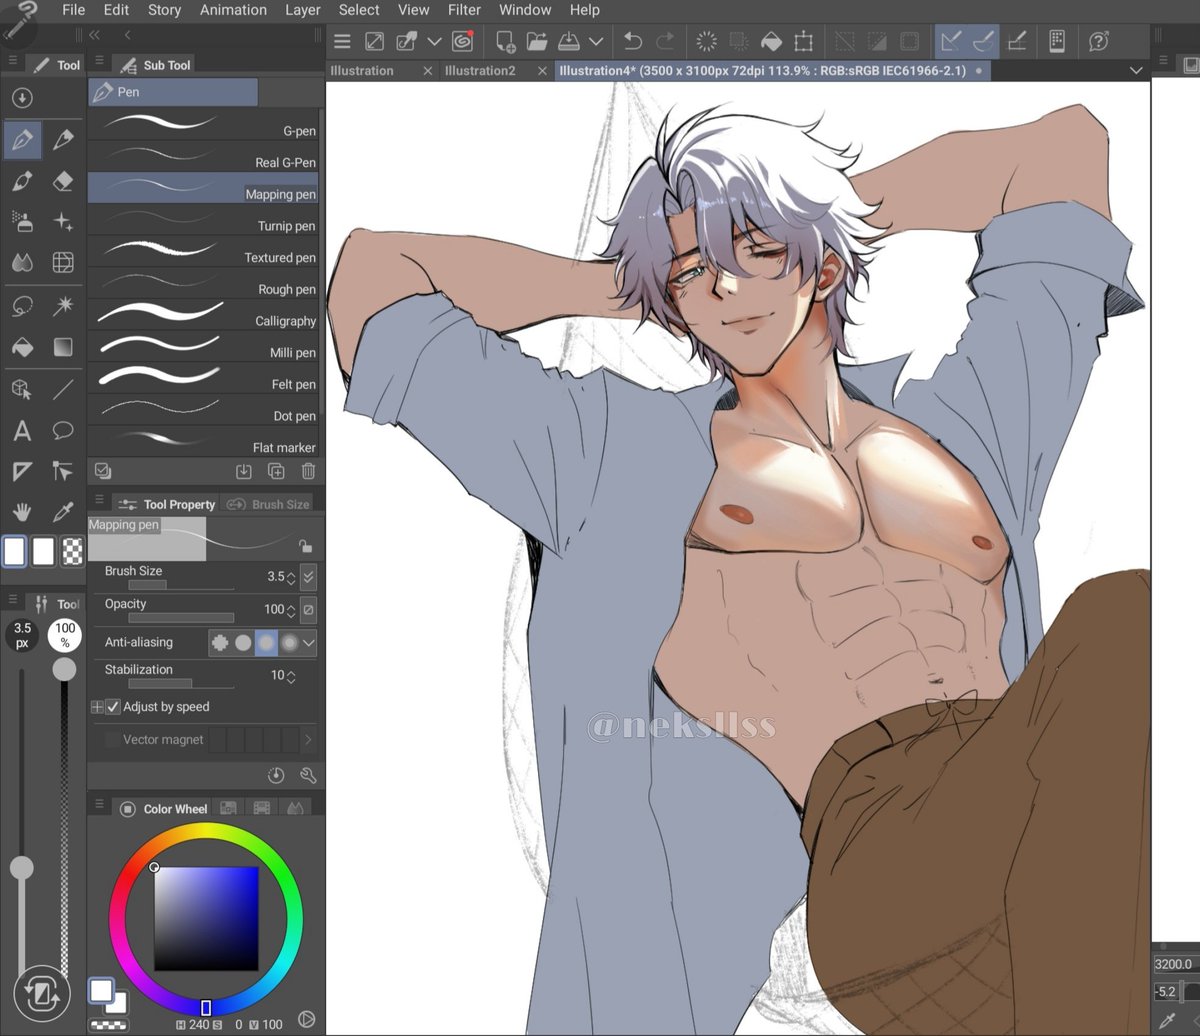Toggle snap to ruler in command bar
1200x1036 pixels.
tap(951, 41)
